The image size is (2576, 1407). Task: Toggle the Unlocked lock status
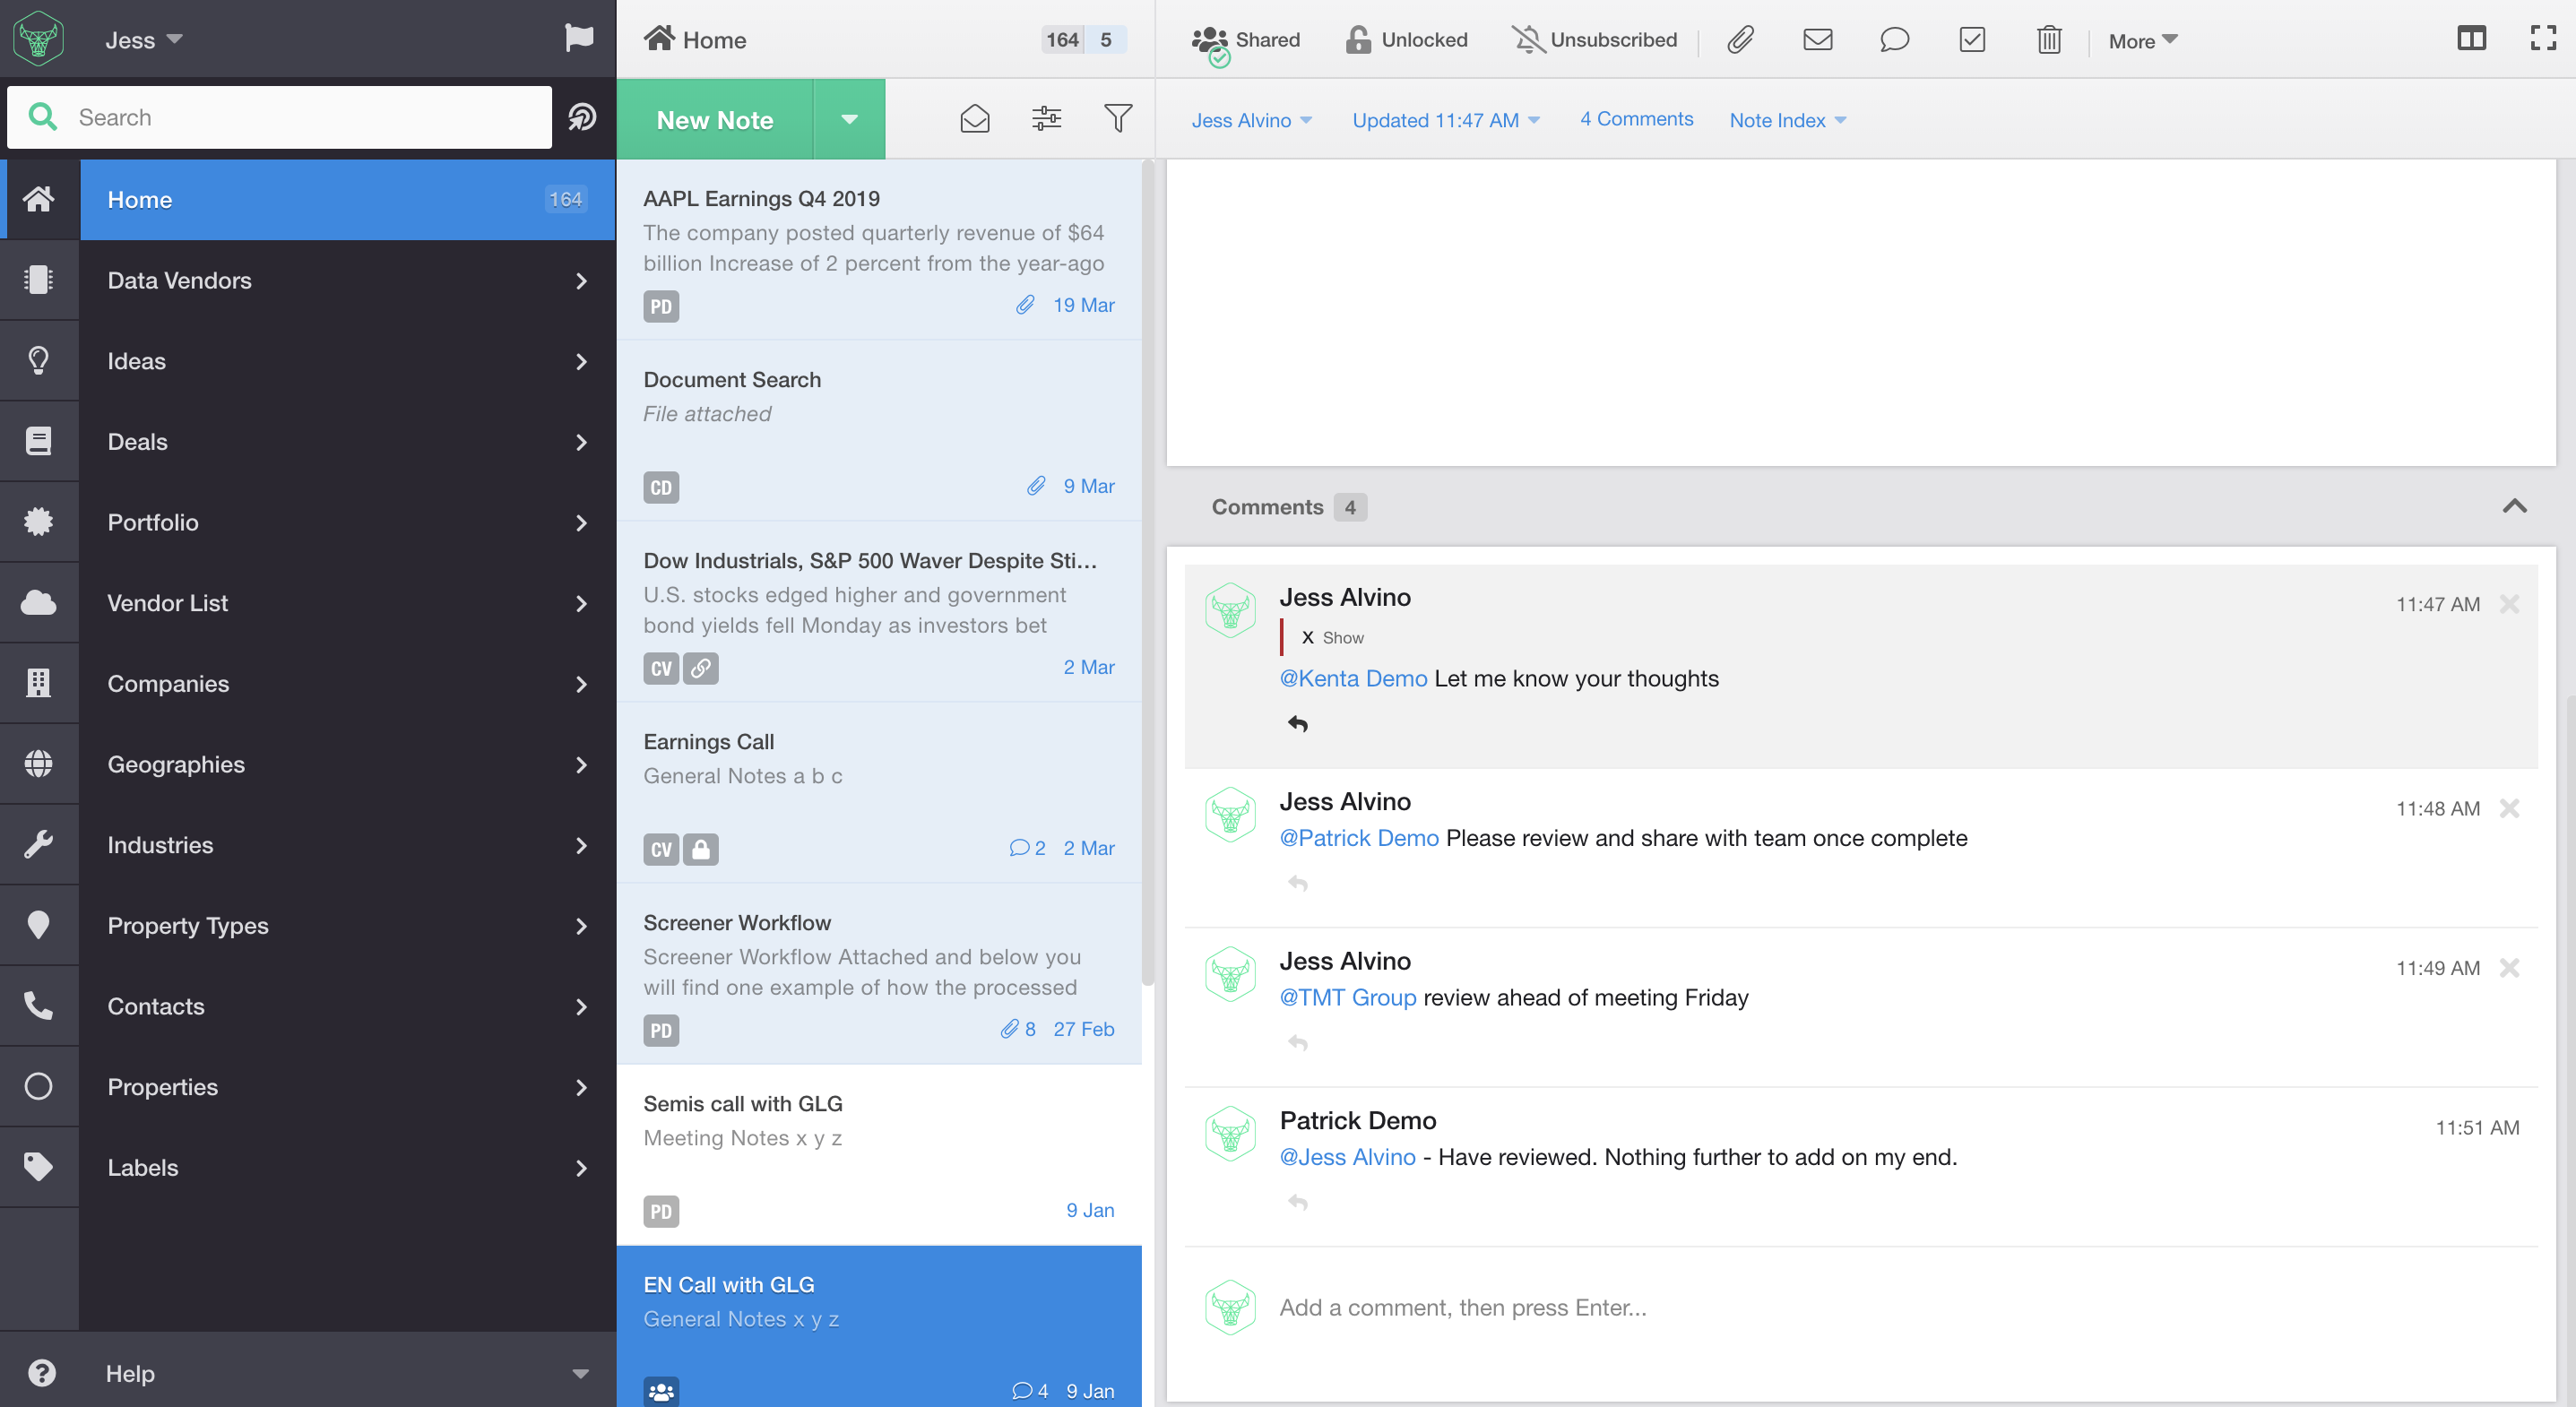[1406, 40]
